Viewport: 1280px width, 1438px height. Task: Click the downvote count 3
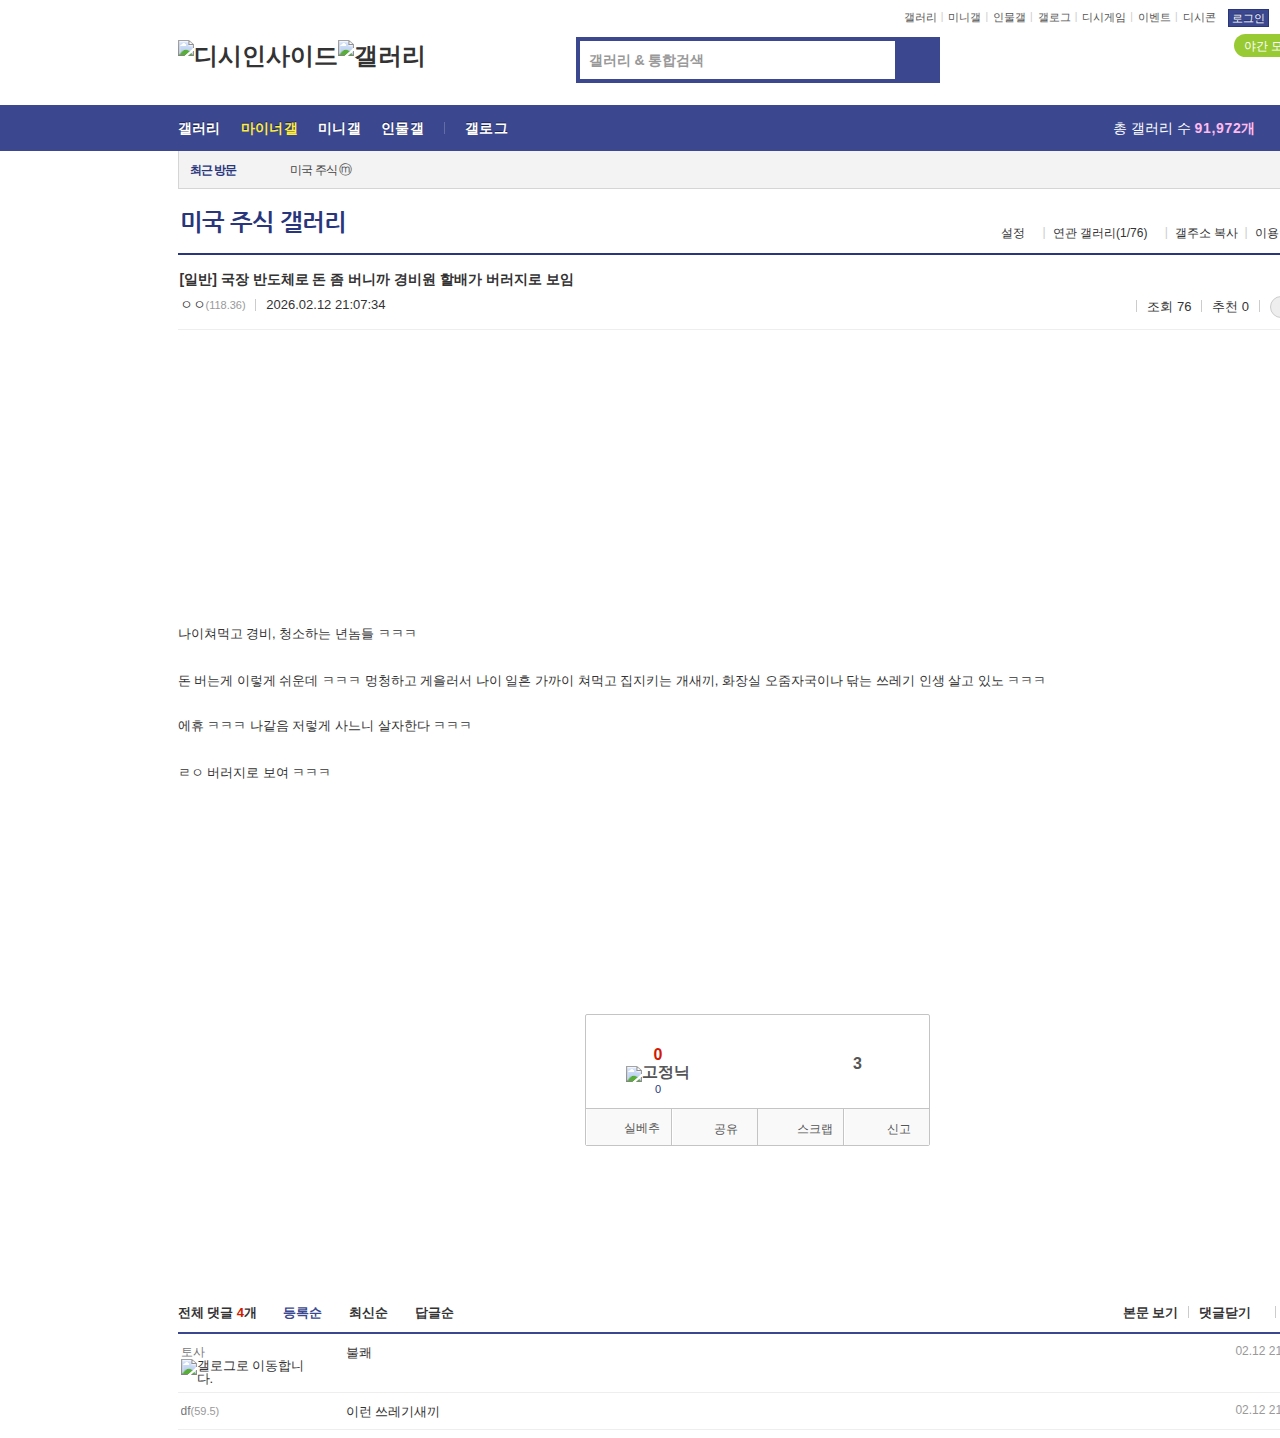point(857,1063)
